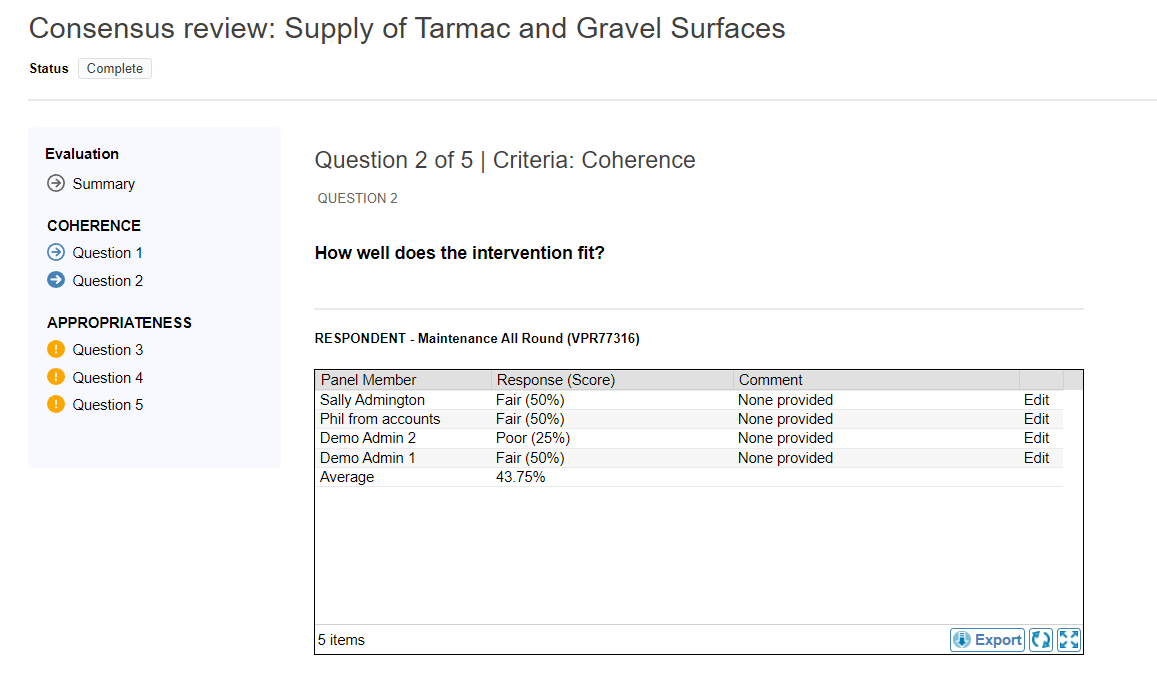Edit Sally Admington's response
Screen dimensions: 1157x674
point(1036,400)
